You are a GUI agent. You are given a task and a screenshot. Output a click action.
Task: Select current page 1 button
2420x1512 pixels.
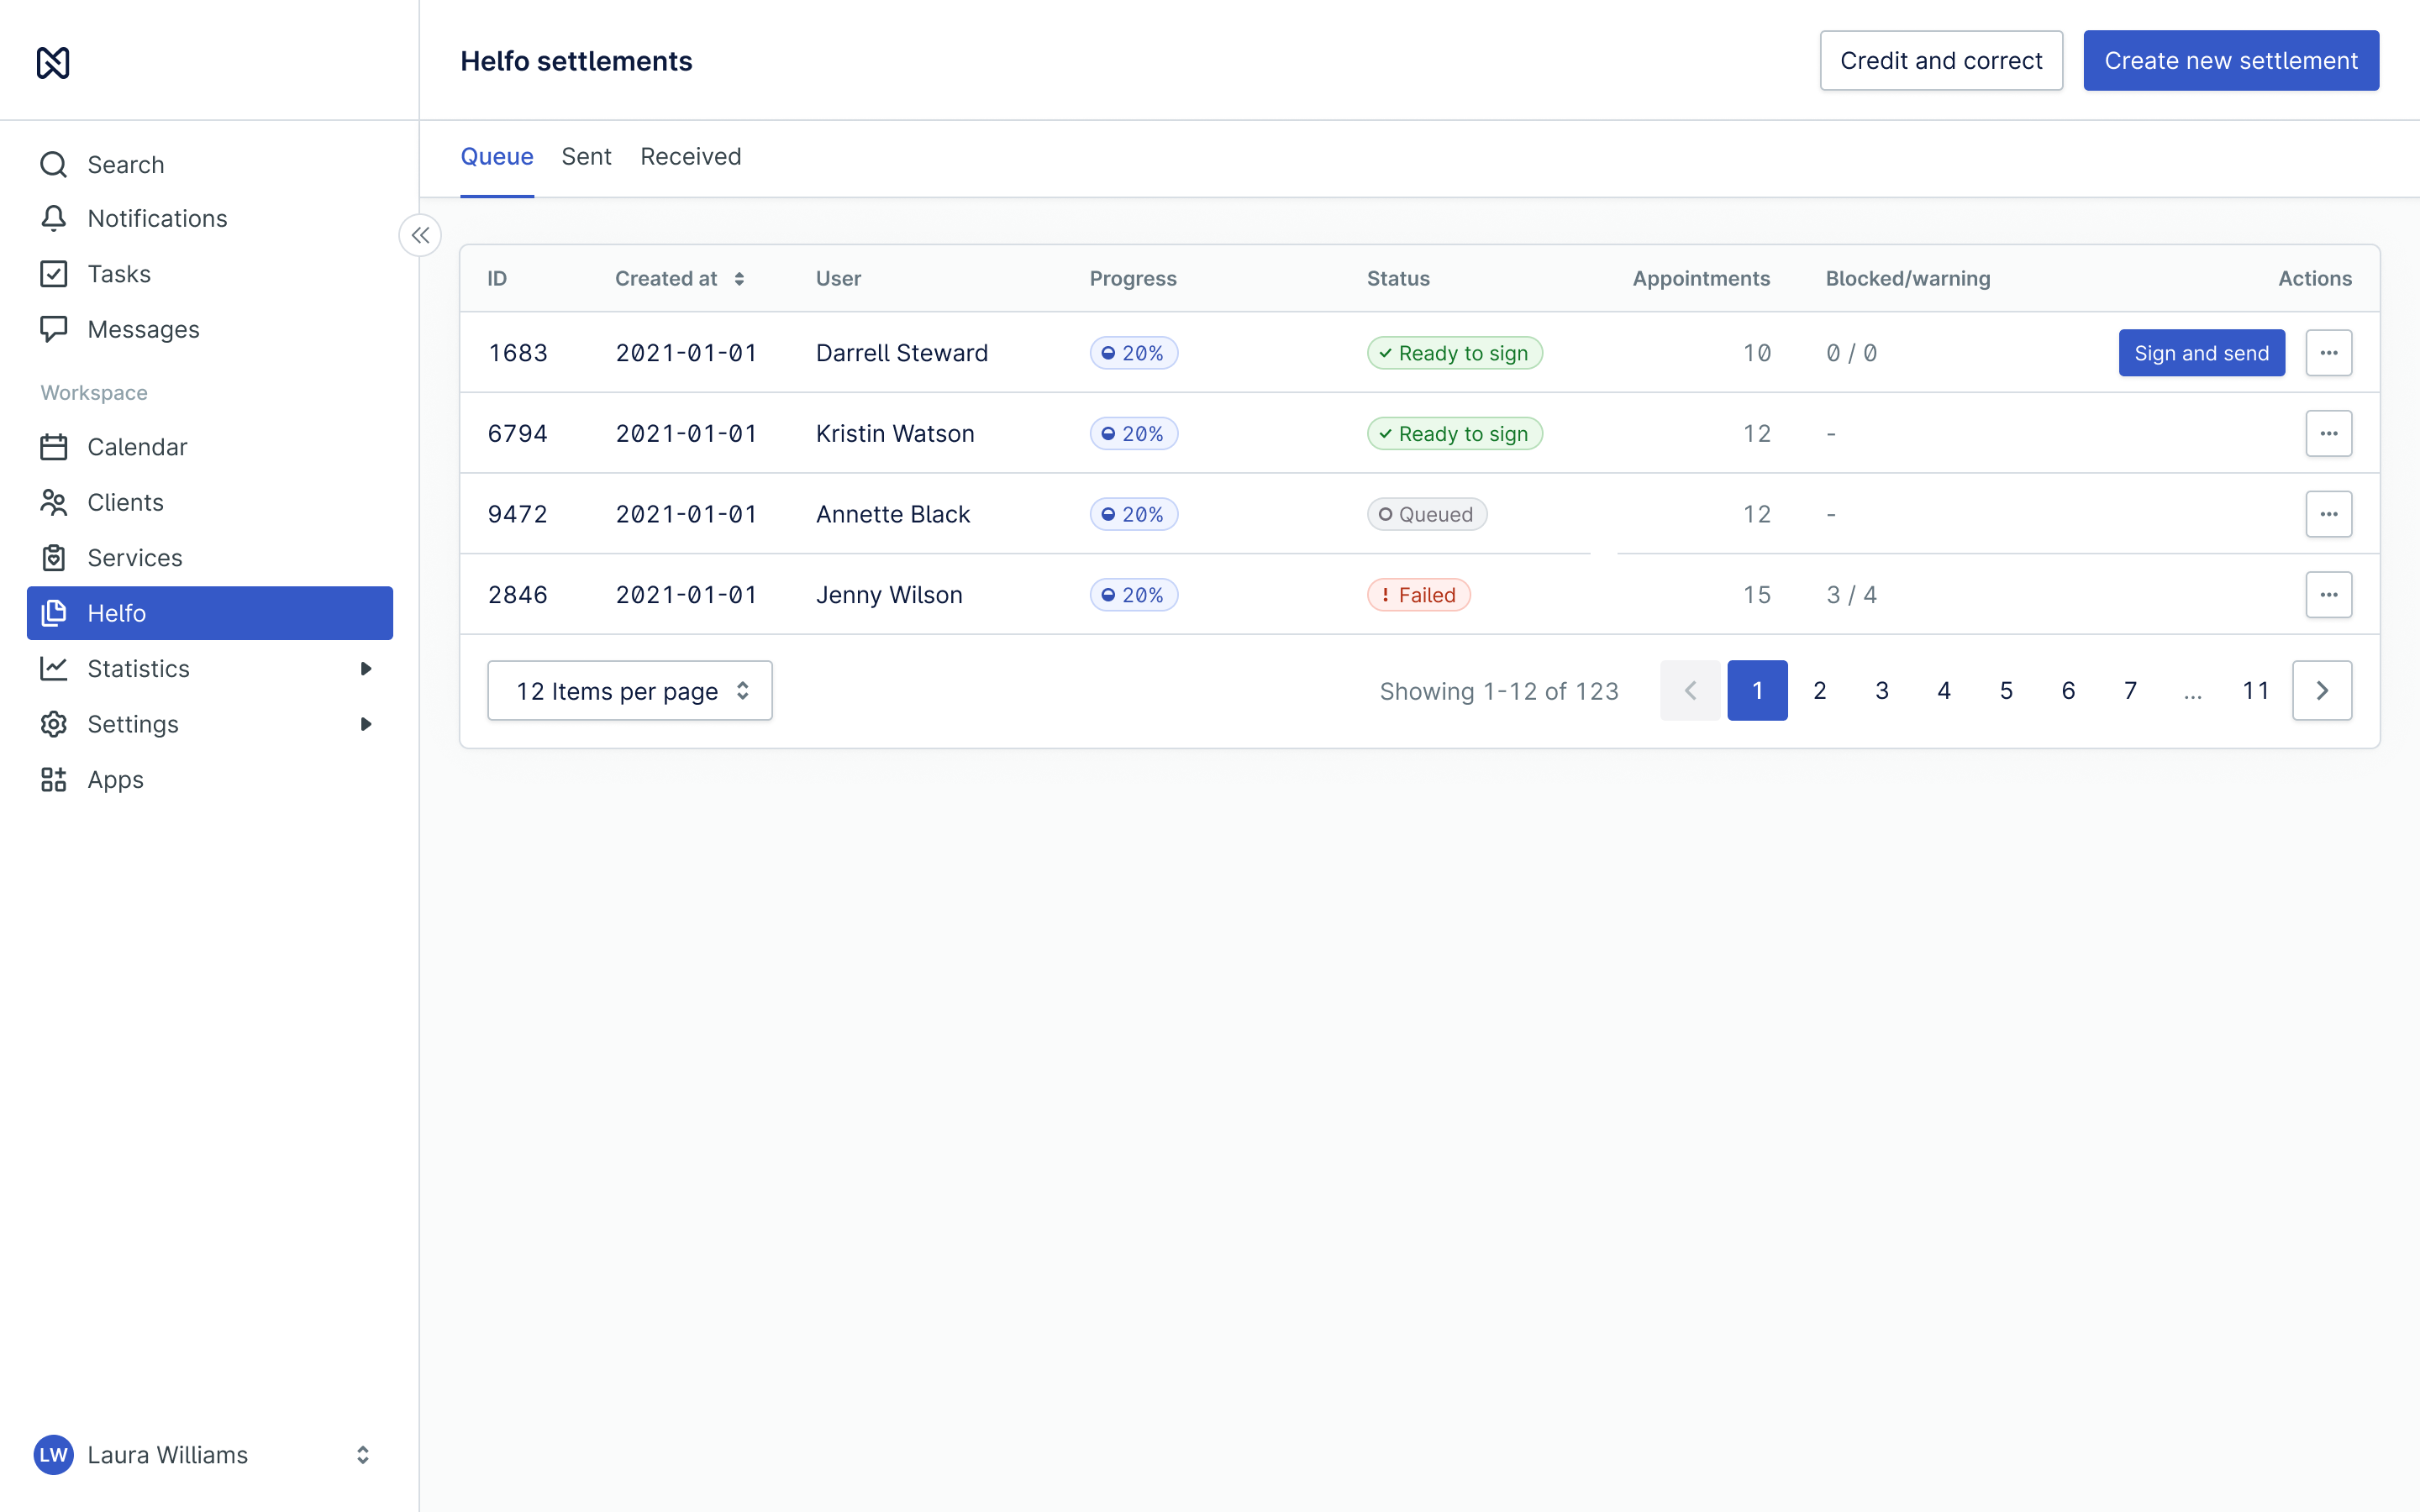click(1758, 691)
